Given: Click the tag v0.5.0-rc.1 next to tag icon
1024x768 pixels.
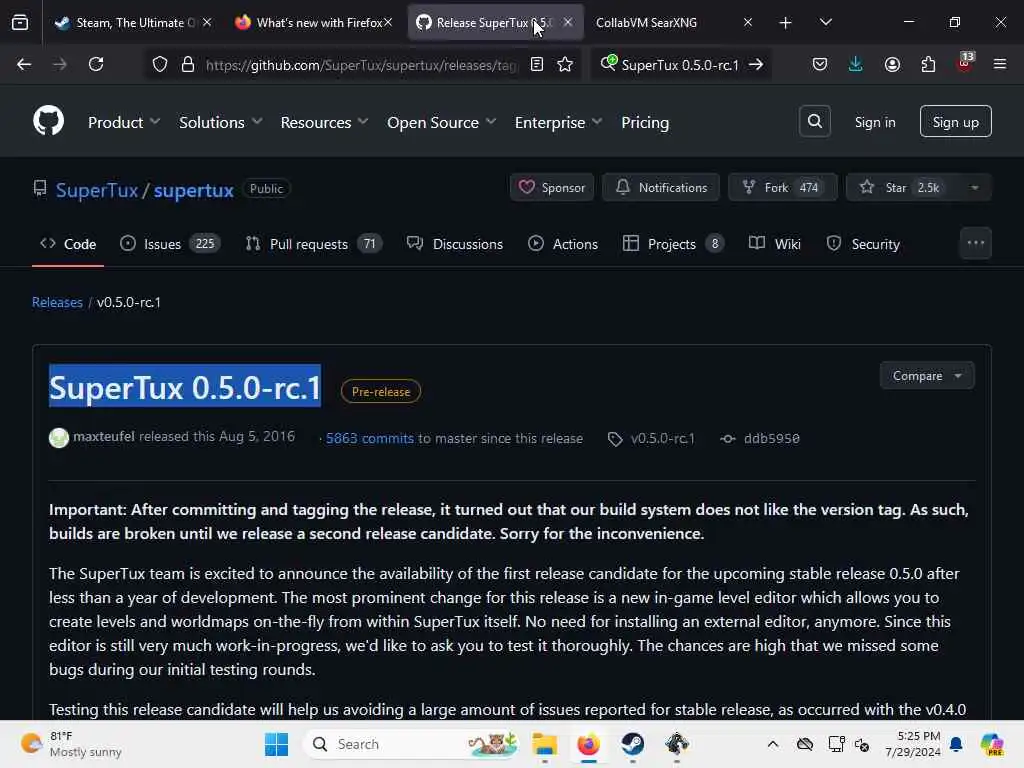Looking at the screenshot, I should [662, 439].
